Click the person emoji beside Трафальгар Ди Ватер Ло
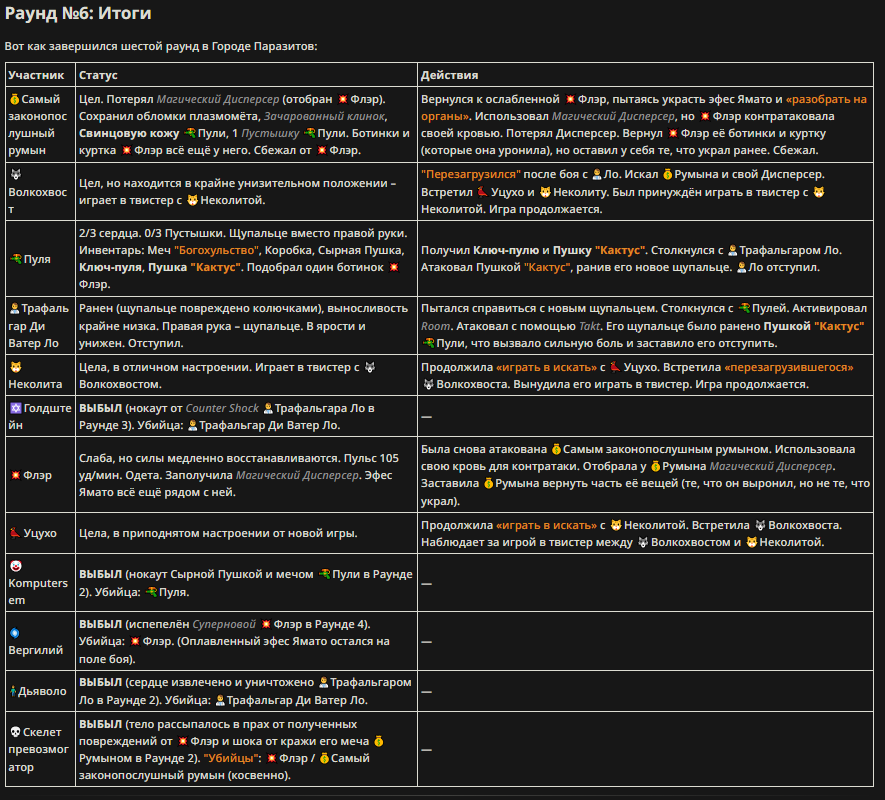The width and height of the screenshot is (885, 800). (14, 309)
